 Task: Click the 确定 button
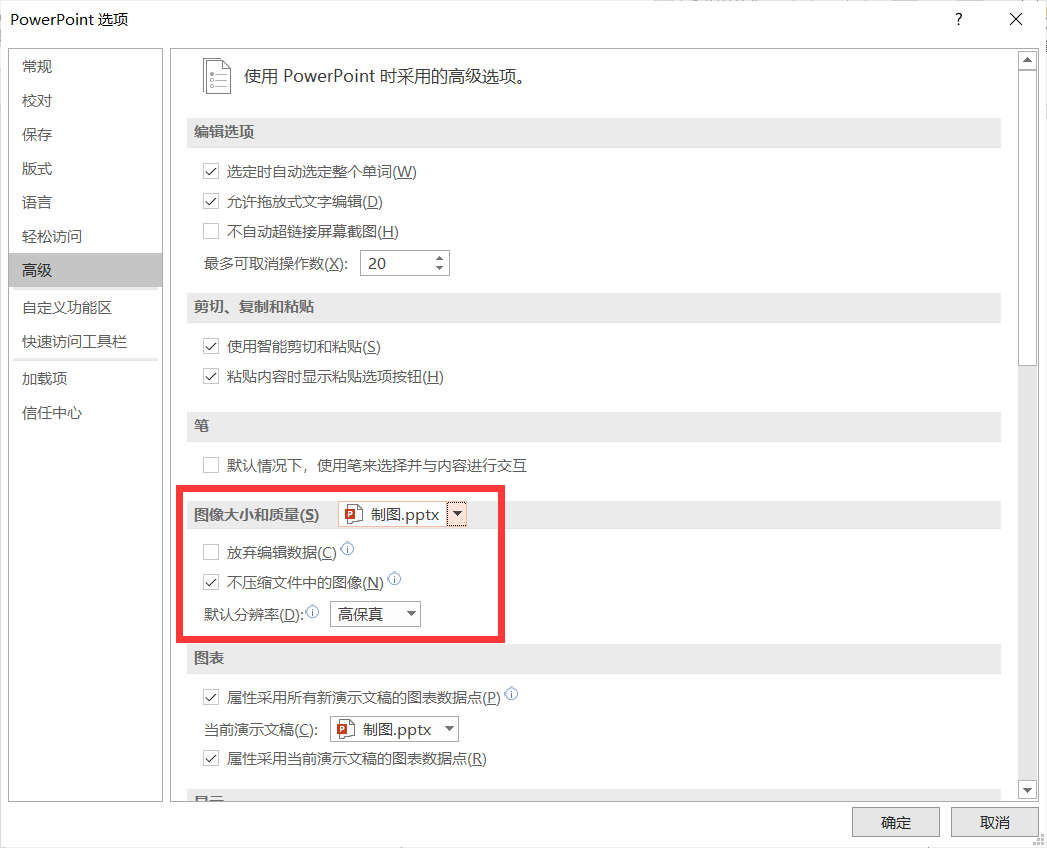894,821
